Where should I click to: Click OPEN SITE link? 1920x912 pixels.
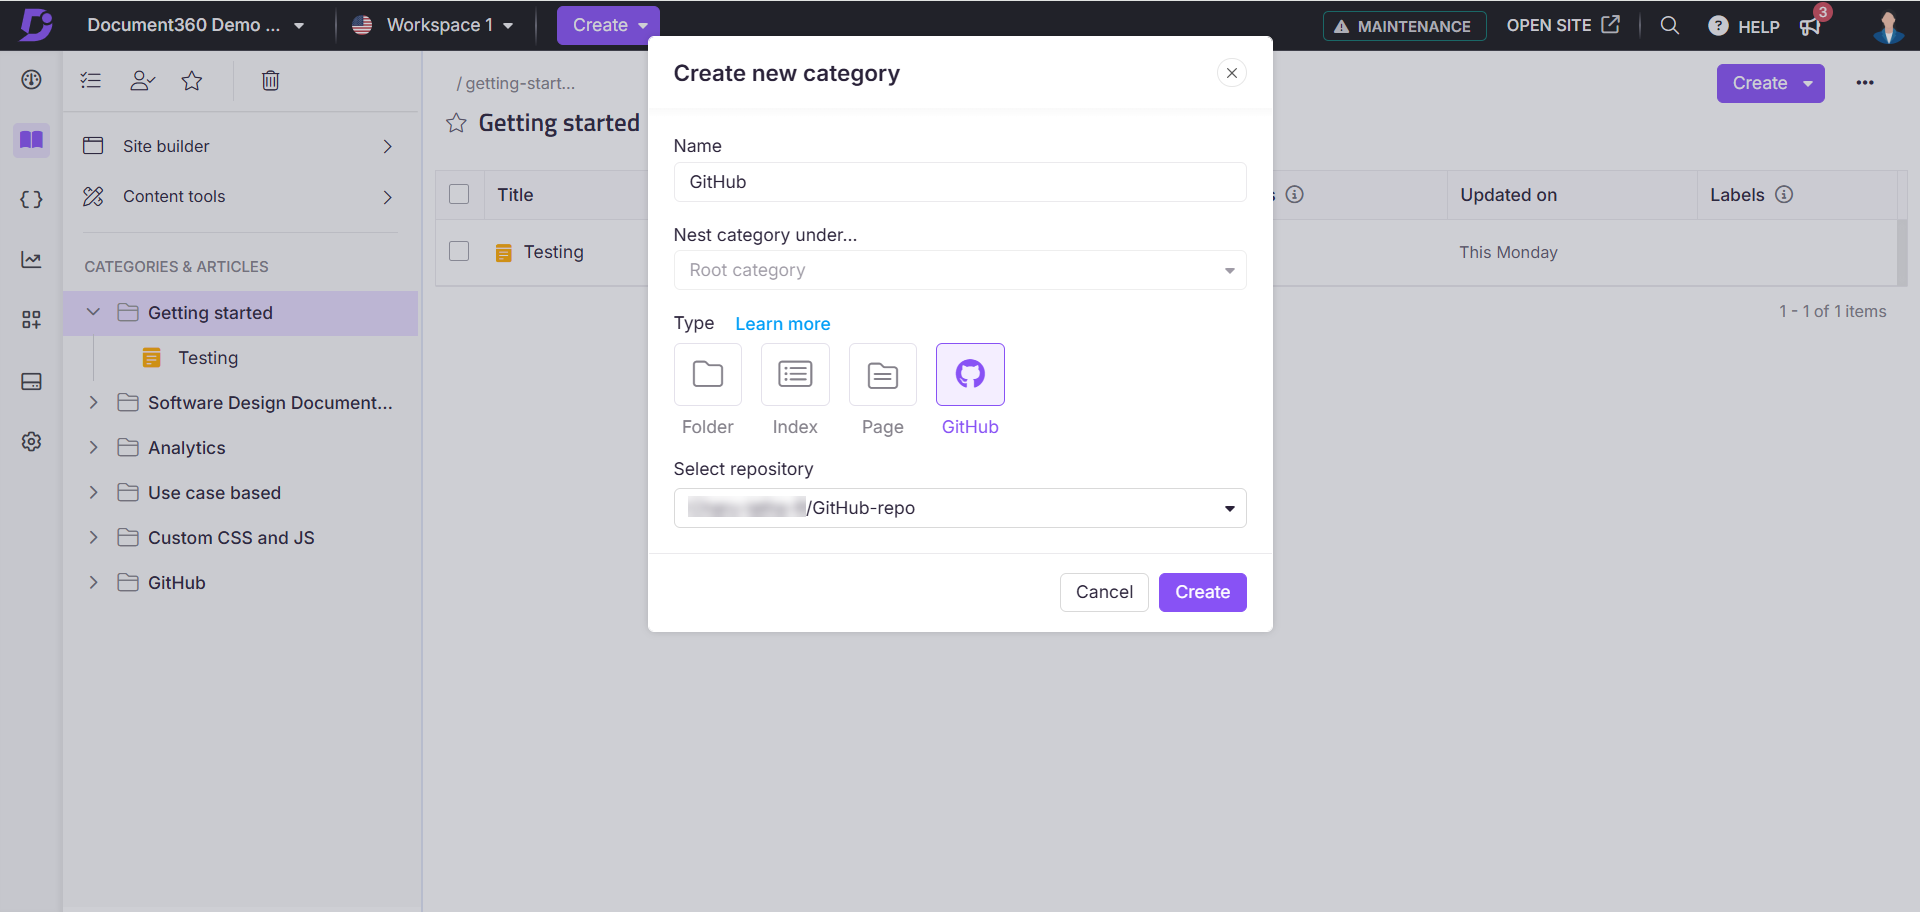click(1563, 25)
